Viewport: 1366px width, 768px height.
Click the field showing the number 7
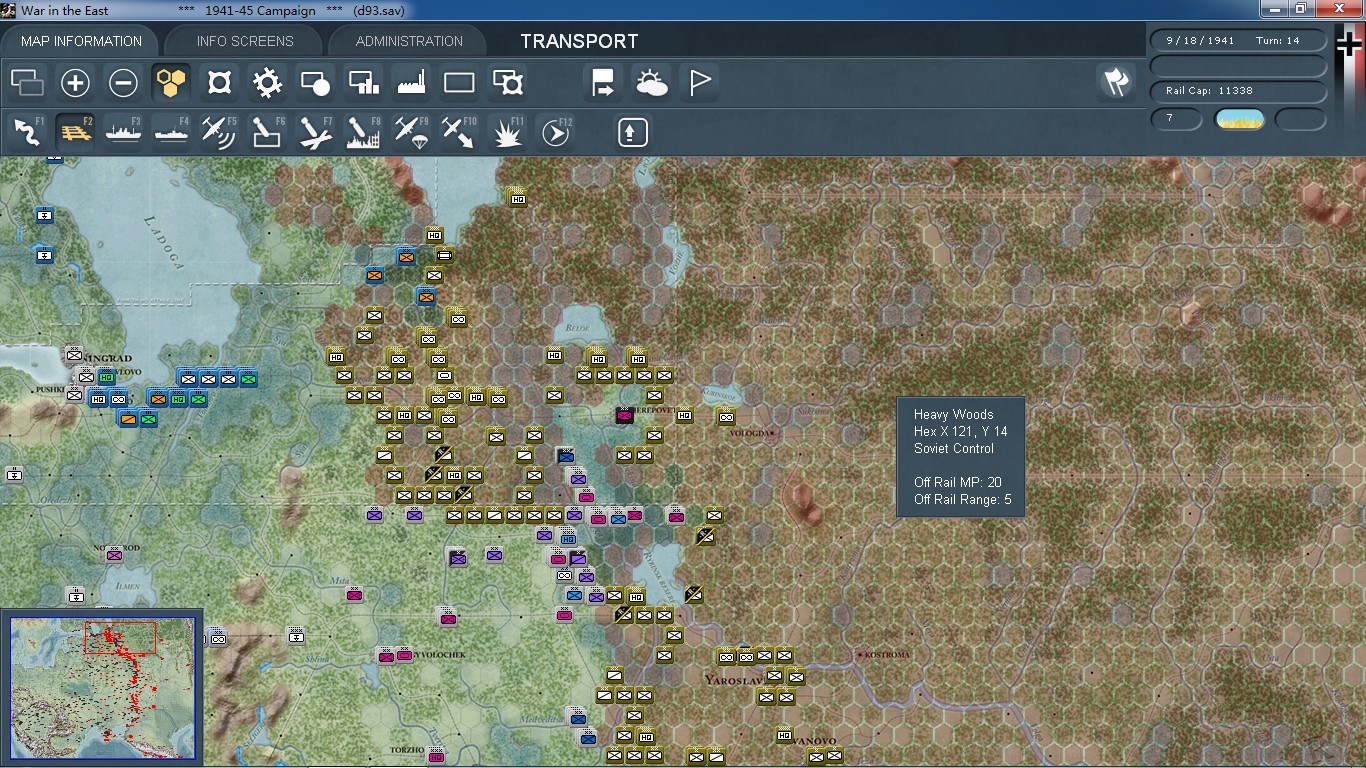pyautogui.click(x=1177, y=119)
